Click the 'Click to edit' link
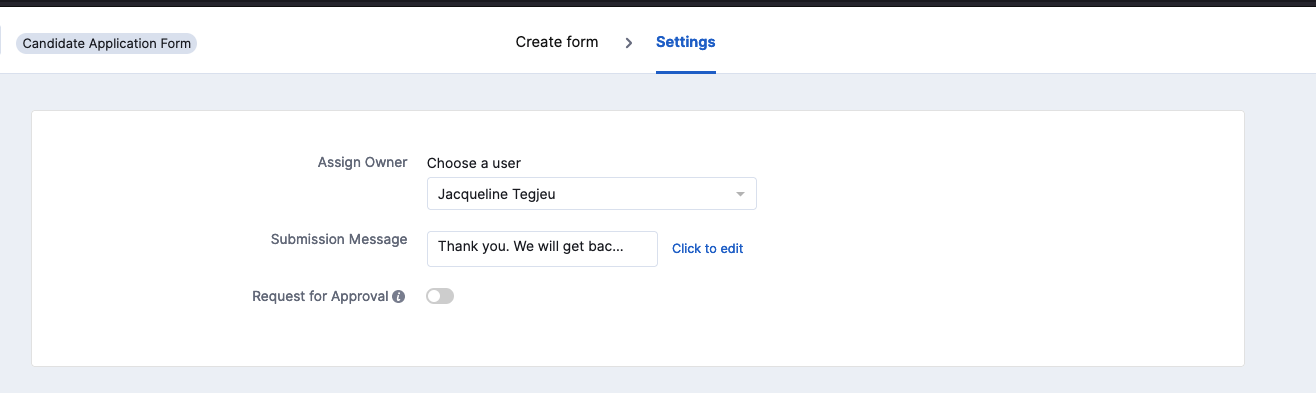1316x393 pixels. click(707, 249)
